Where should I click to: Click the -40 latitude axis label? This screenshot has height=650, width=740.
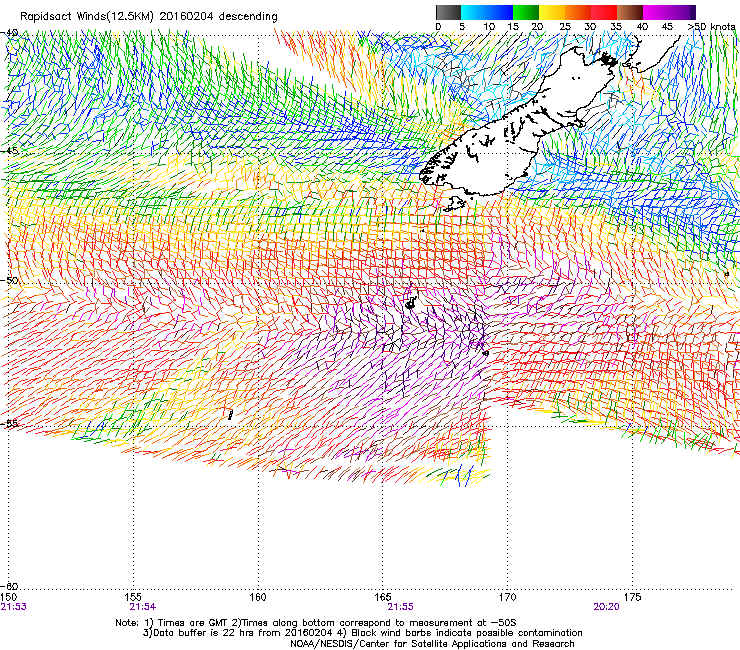pos(9,33)
